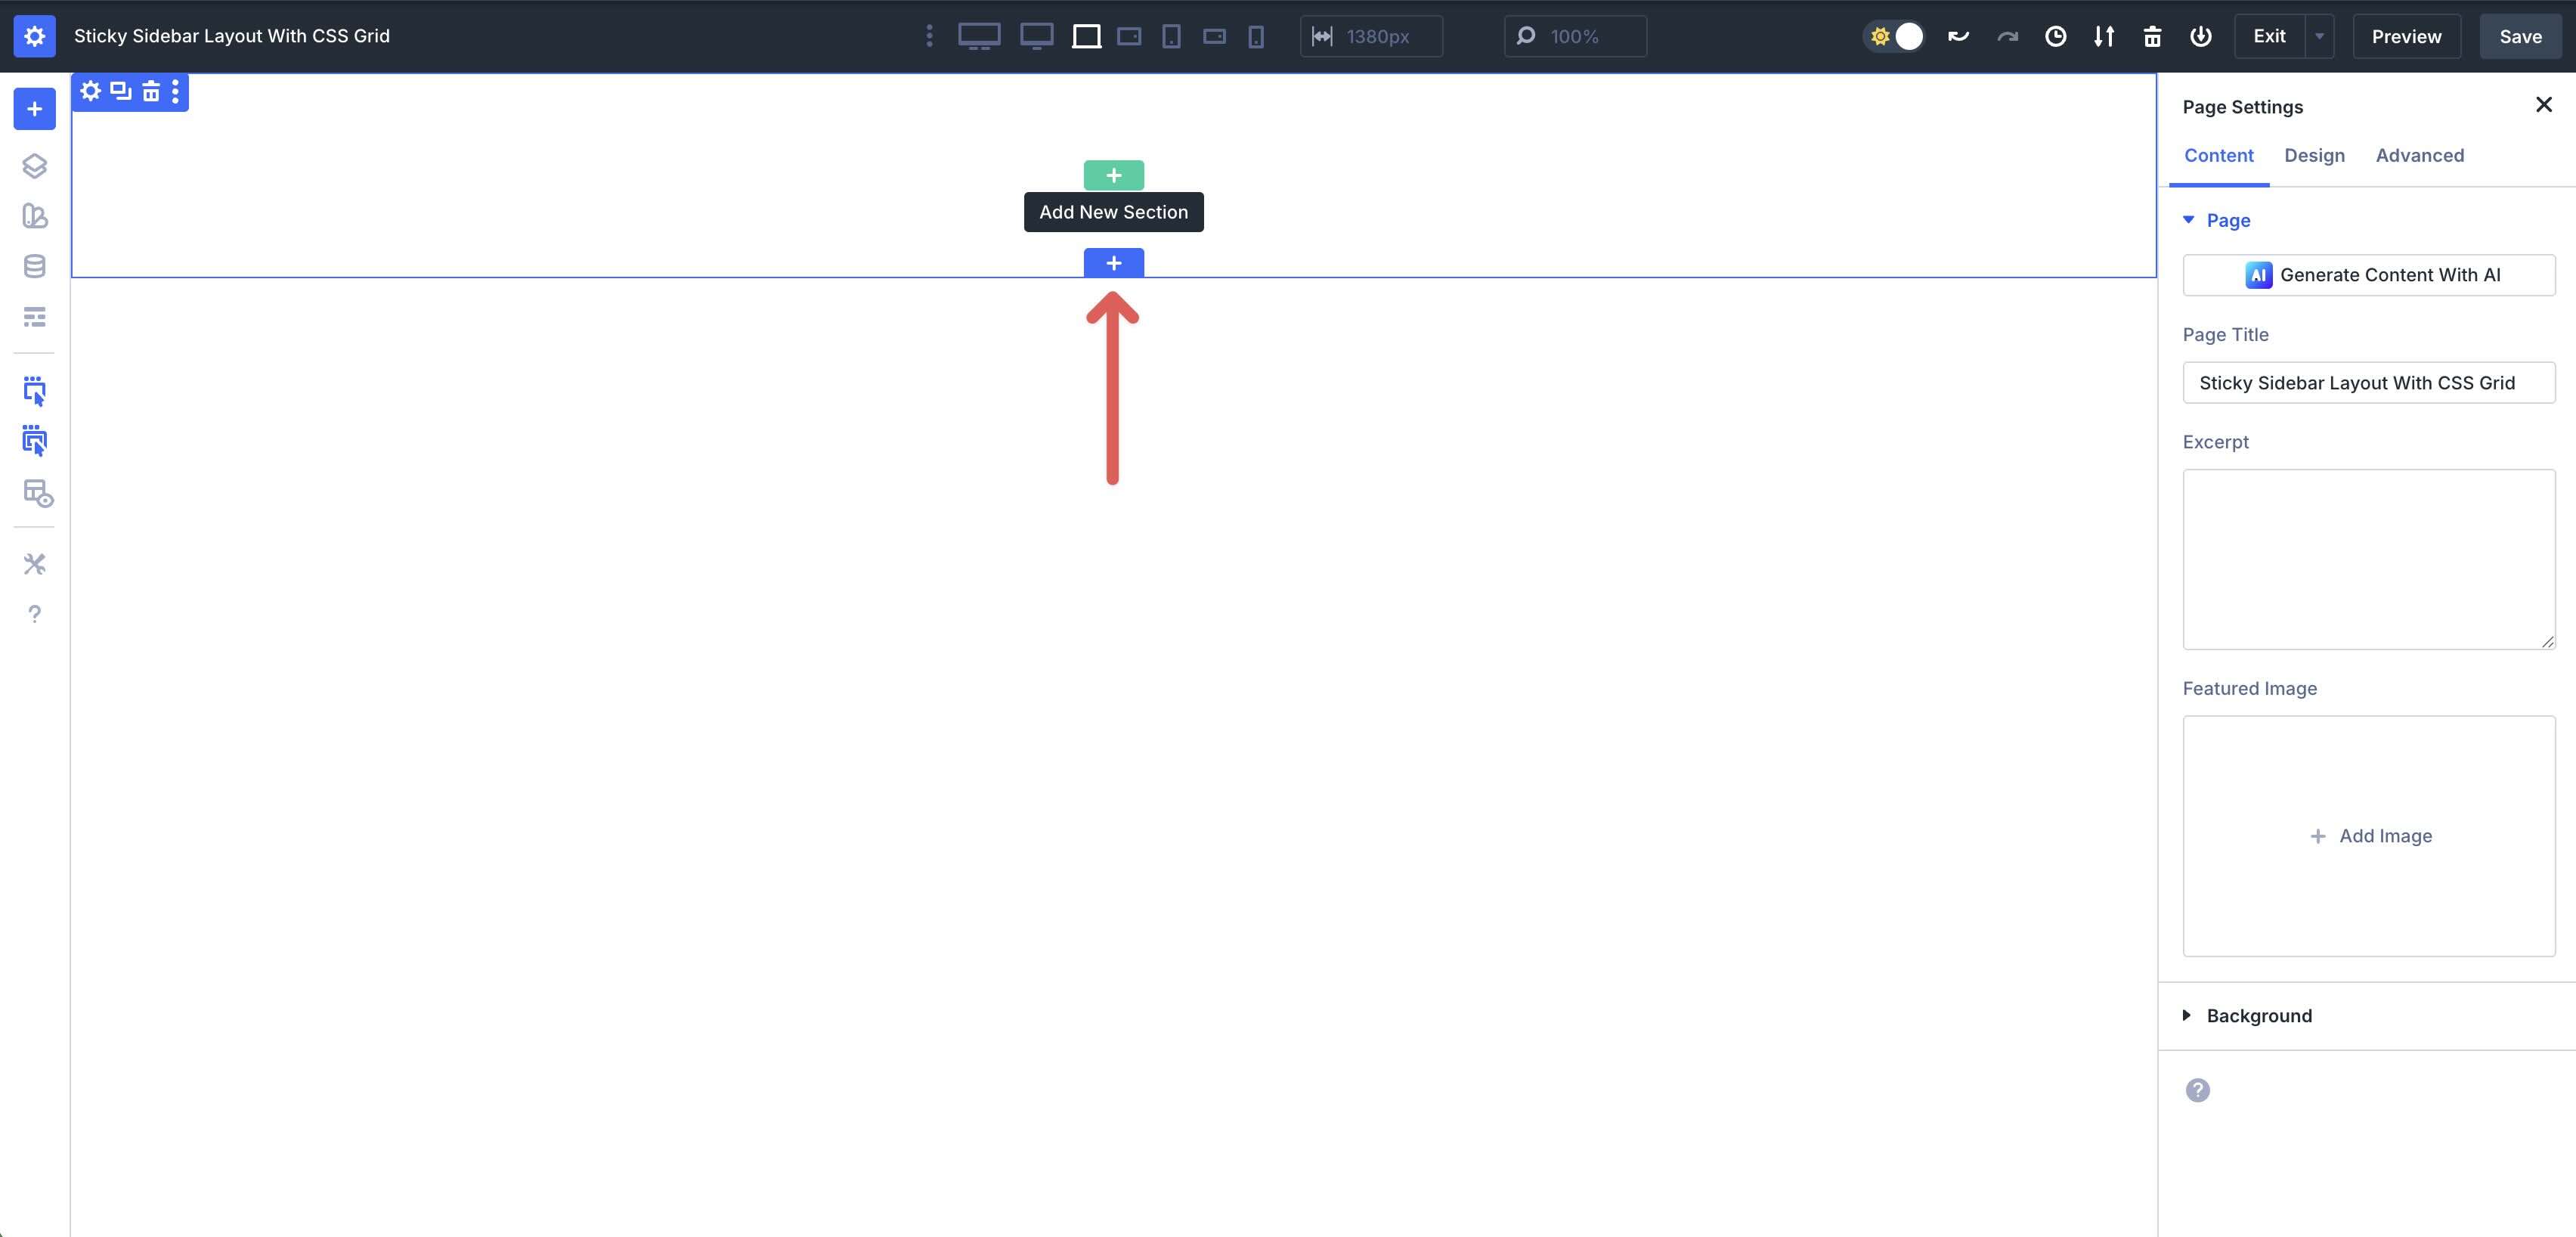
Task: Select the tablet preview icon
Action: 1171,36
